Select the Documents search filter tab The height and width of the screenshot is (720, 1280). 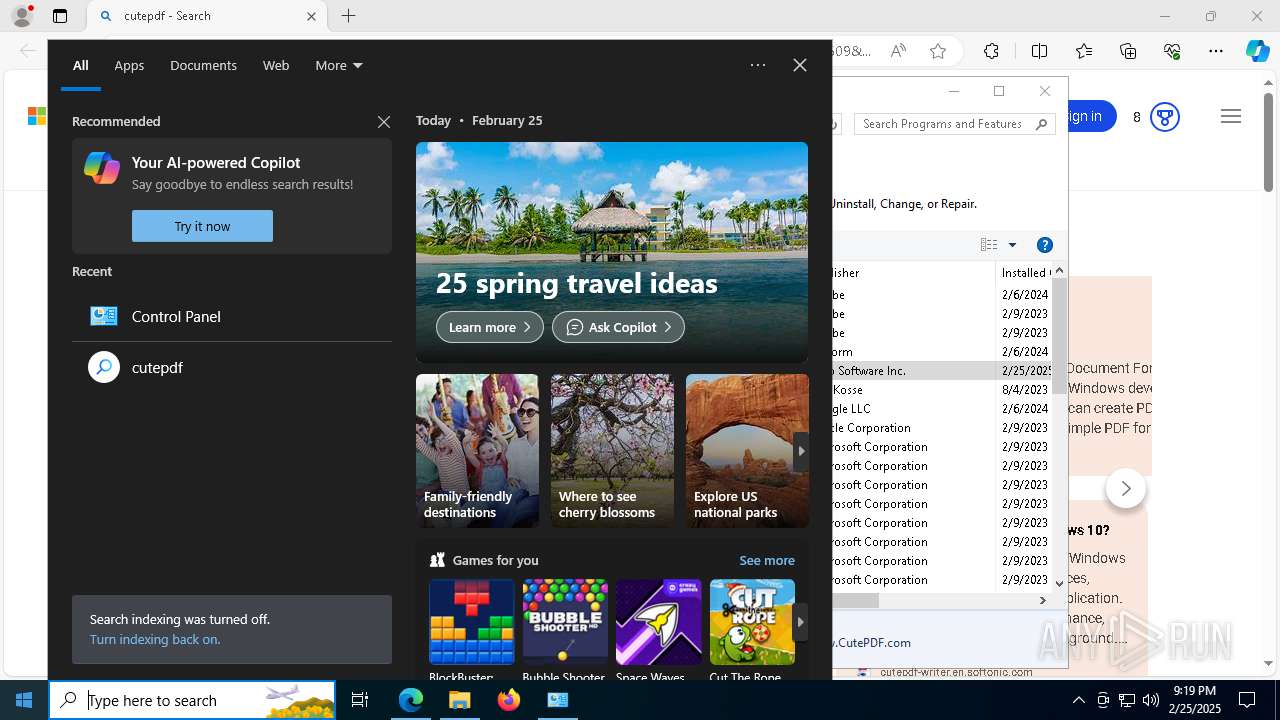click(x=203, y=65)
